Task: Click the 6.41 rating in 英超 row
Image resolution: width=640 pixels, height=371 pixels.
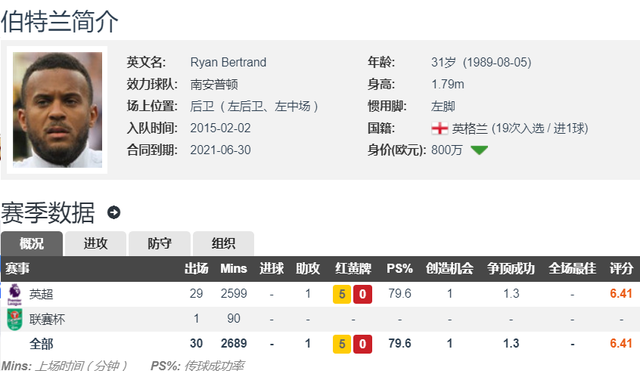Action: point(621,293)
